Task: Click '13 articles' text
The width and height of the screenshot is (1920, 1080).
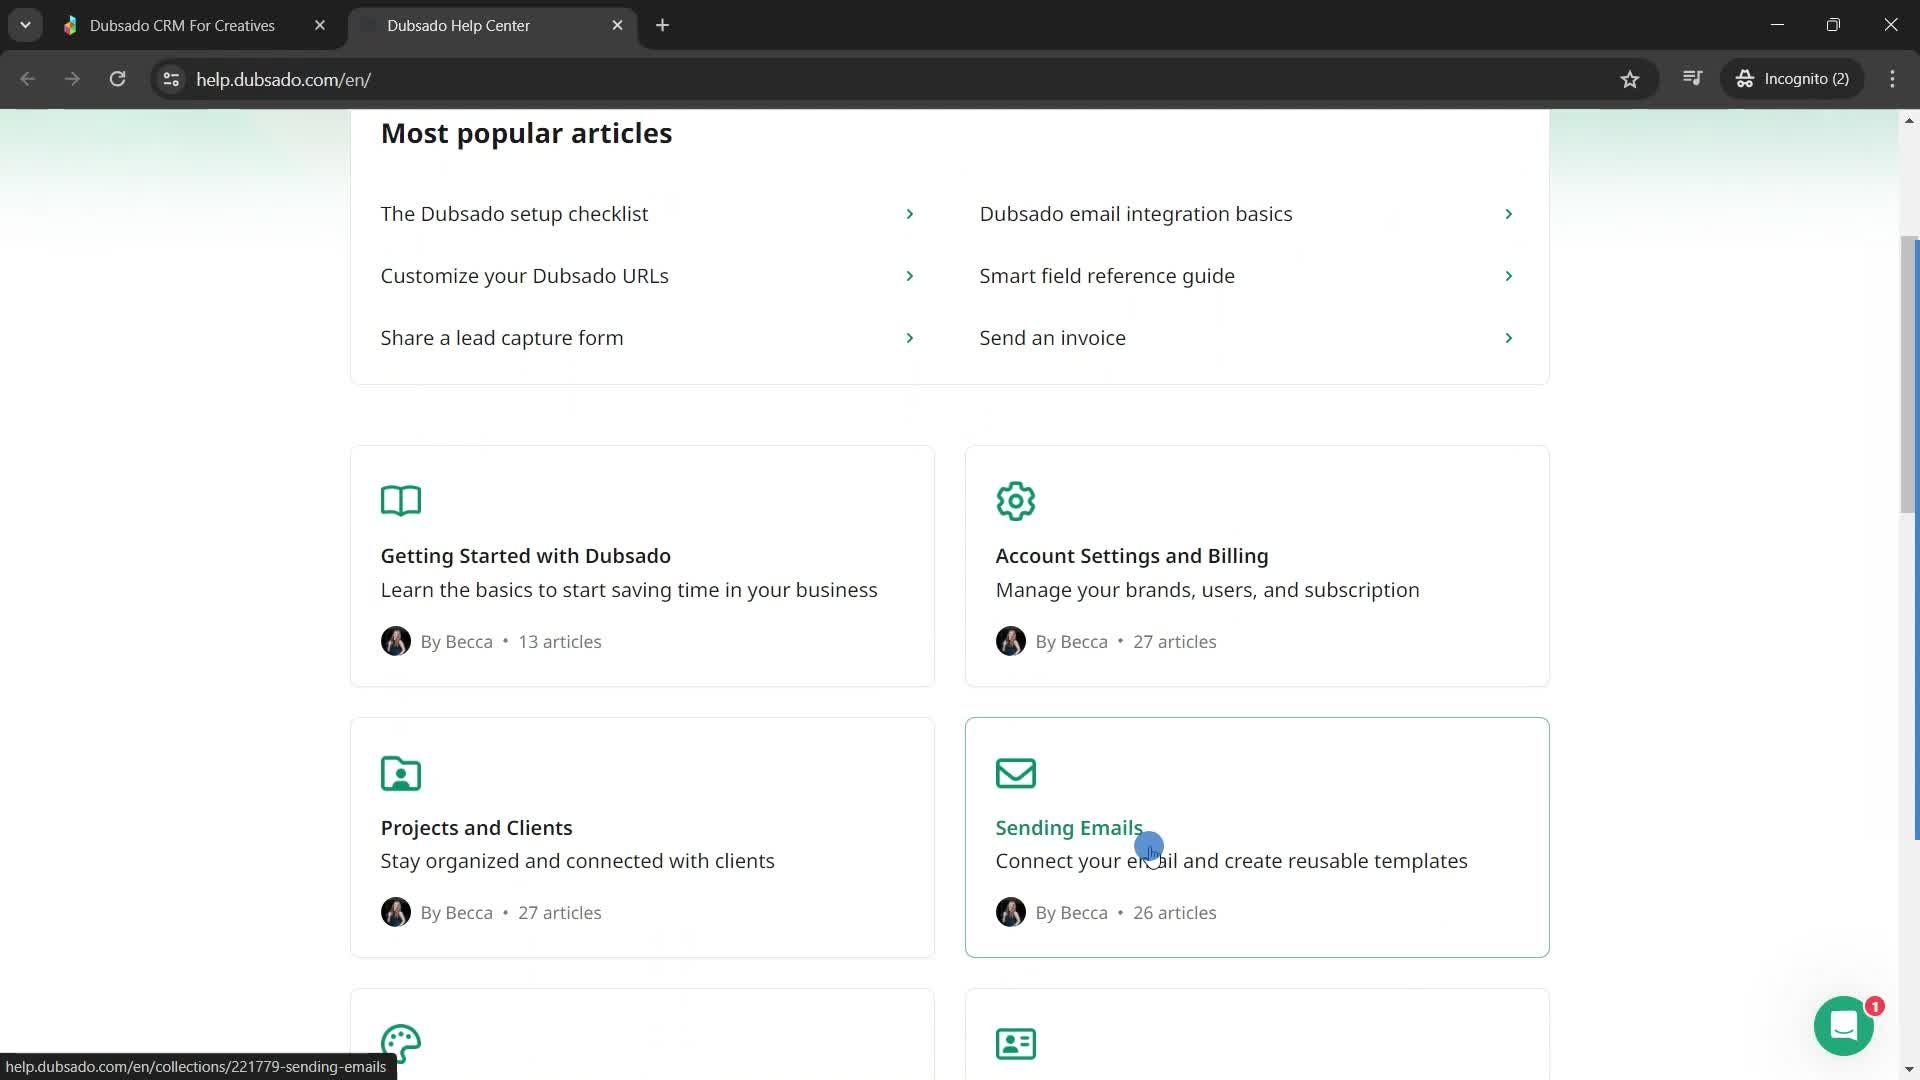Action: (x=559, y=642)
